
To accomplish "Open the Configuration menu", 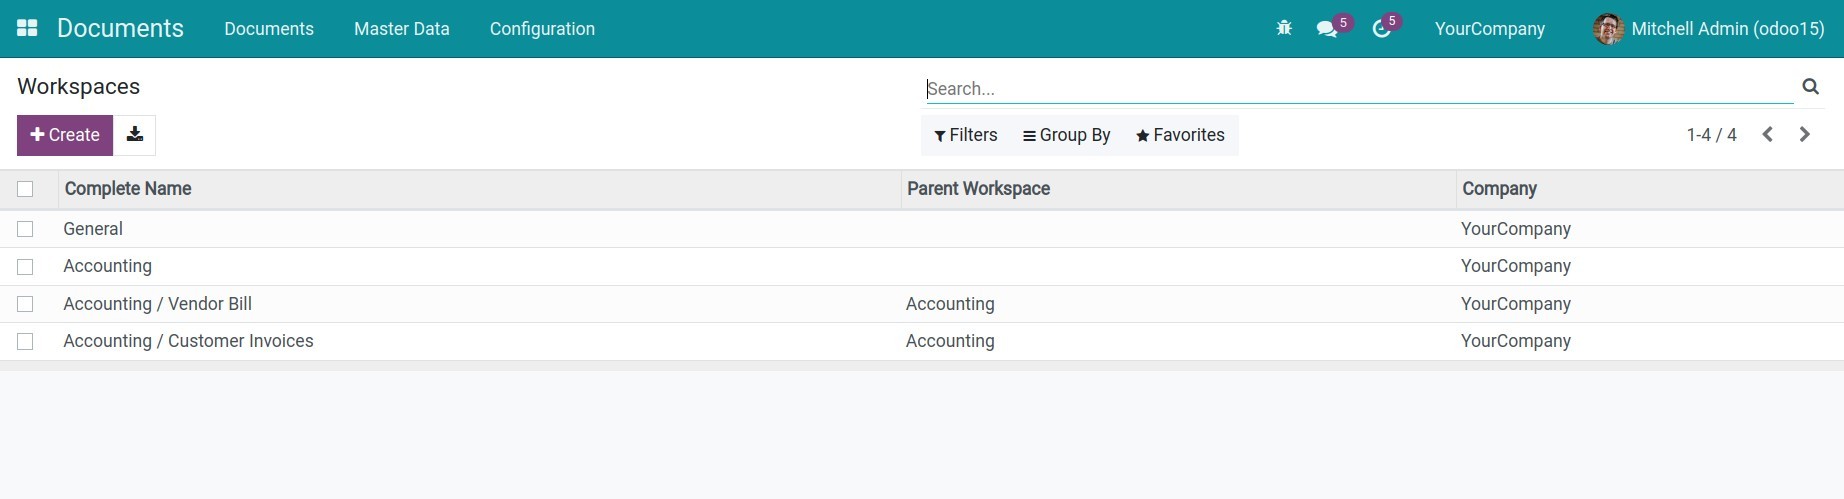I will [542, 29].
